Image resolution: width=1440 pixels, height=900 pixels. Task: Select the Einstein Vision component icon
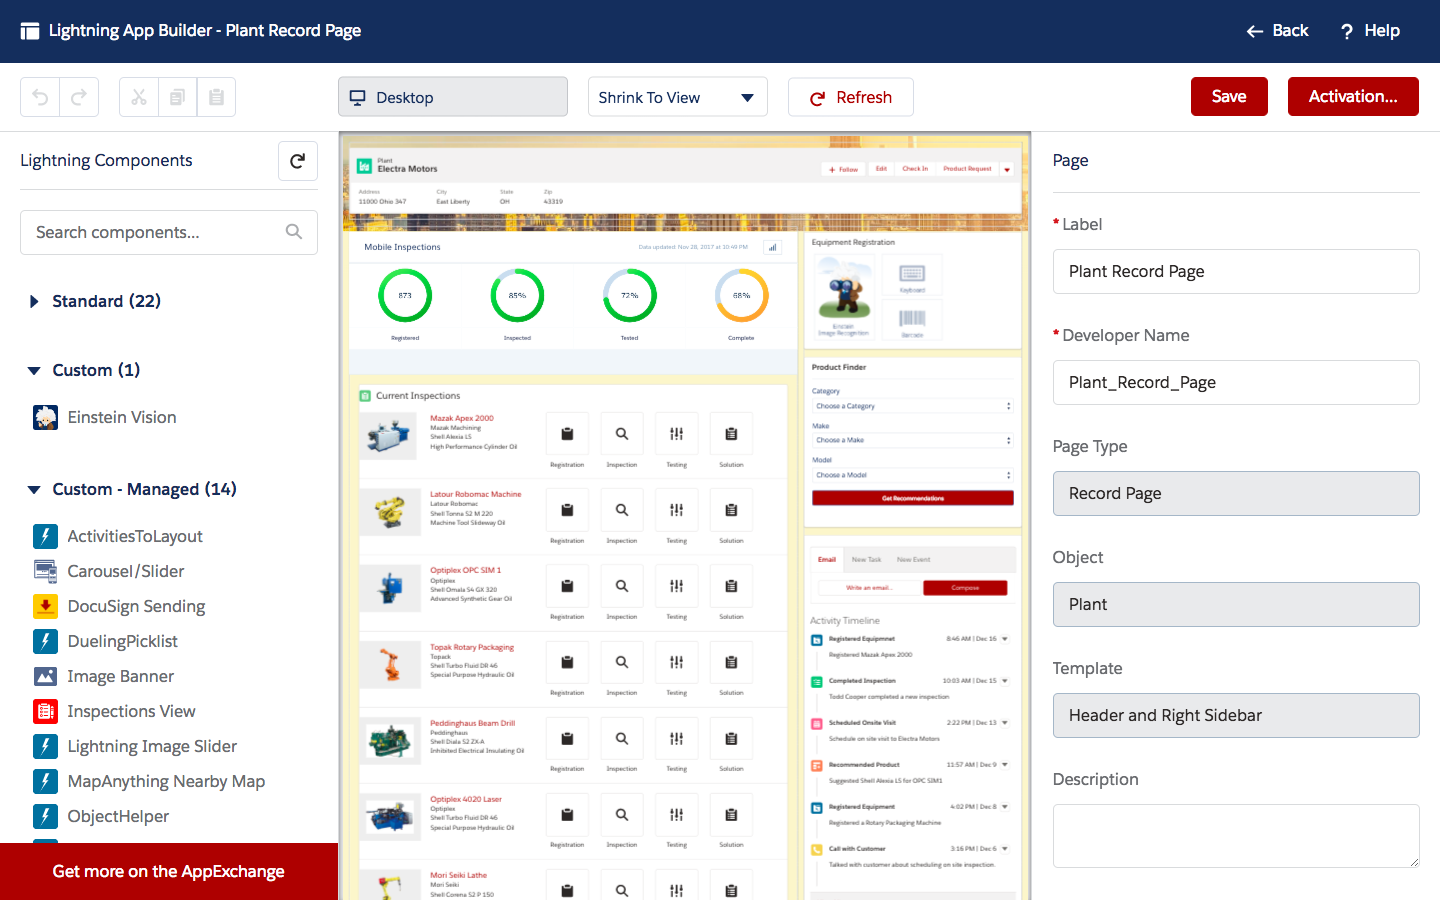(x=45, y=417)
